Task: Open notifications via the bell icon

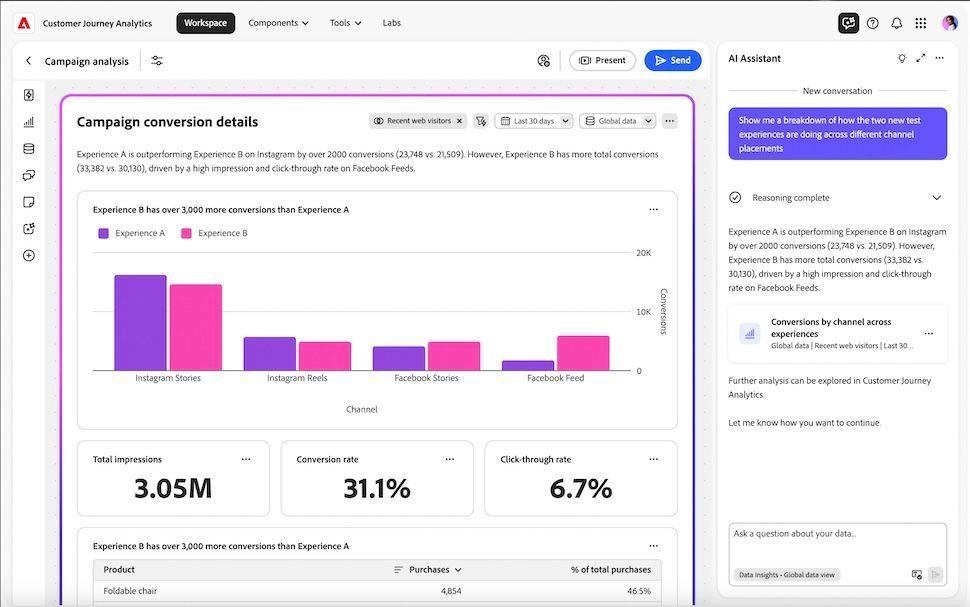Action: (894, 23)
